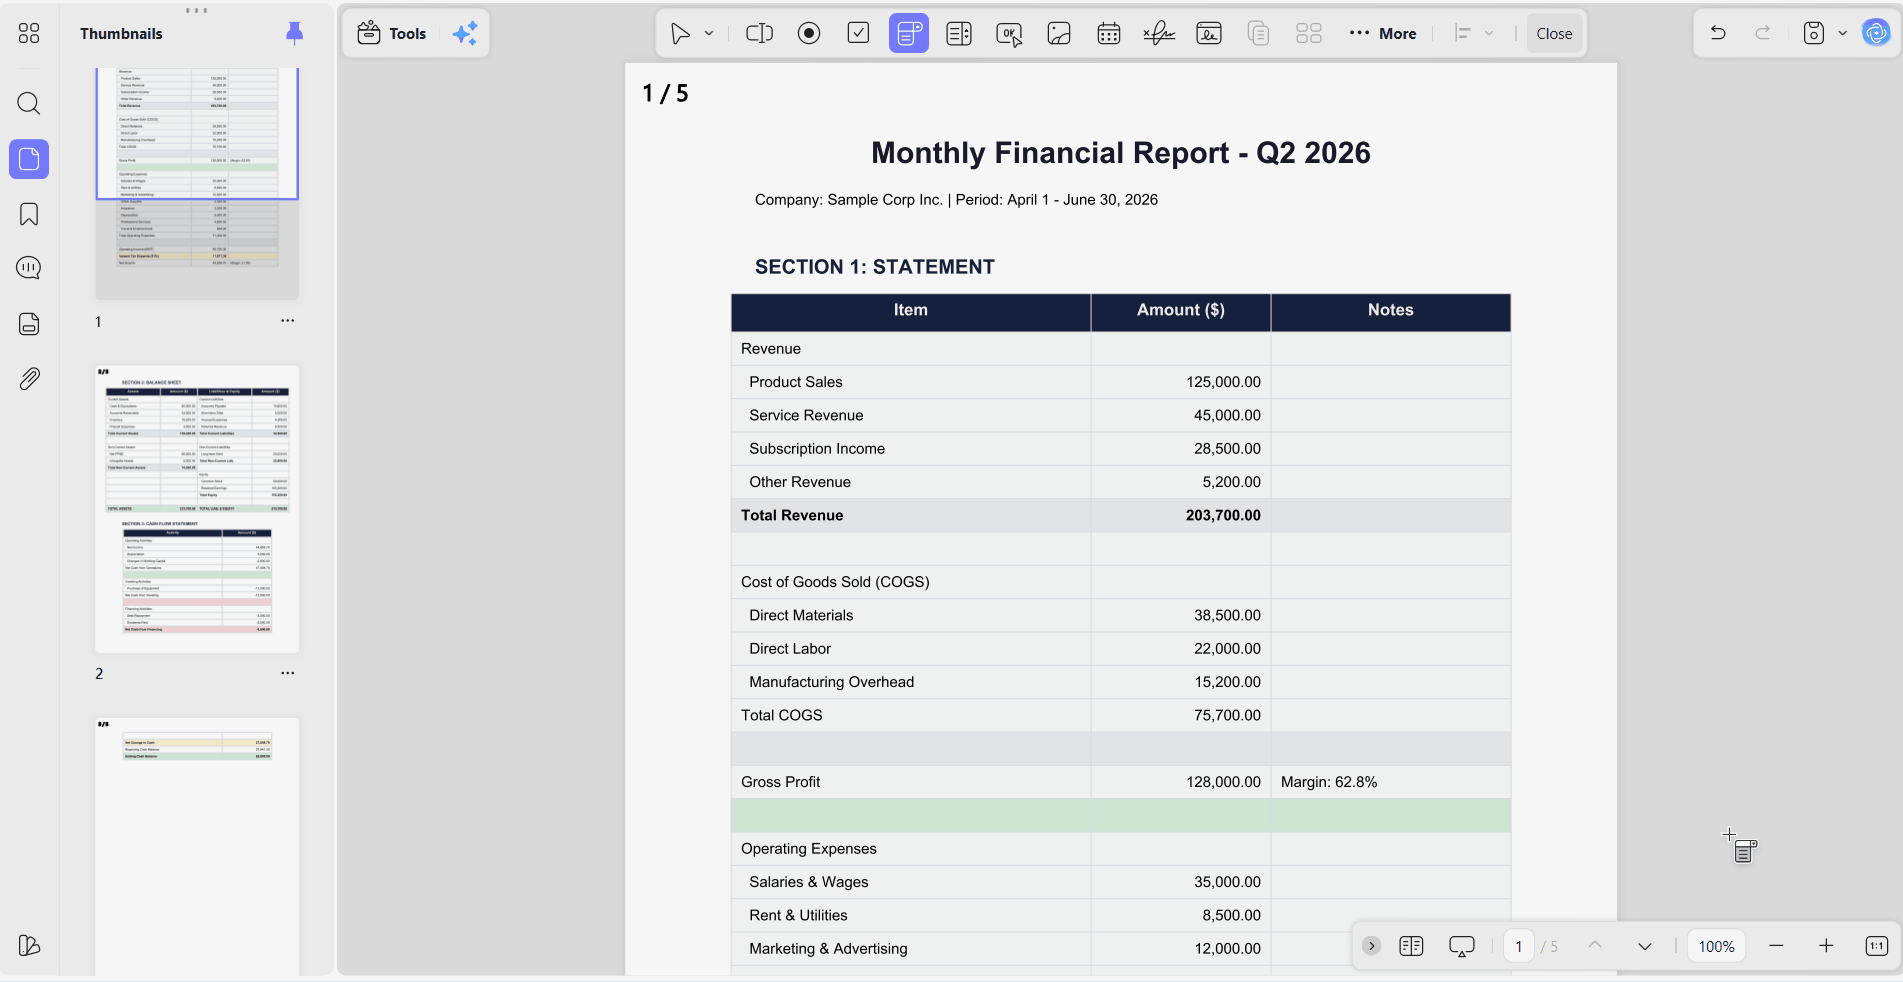Viewport: 1903px width, 982px height.
Task: Click the Product Sales row label
Action: click(x=796, y=382)
